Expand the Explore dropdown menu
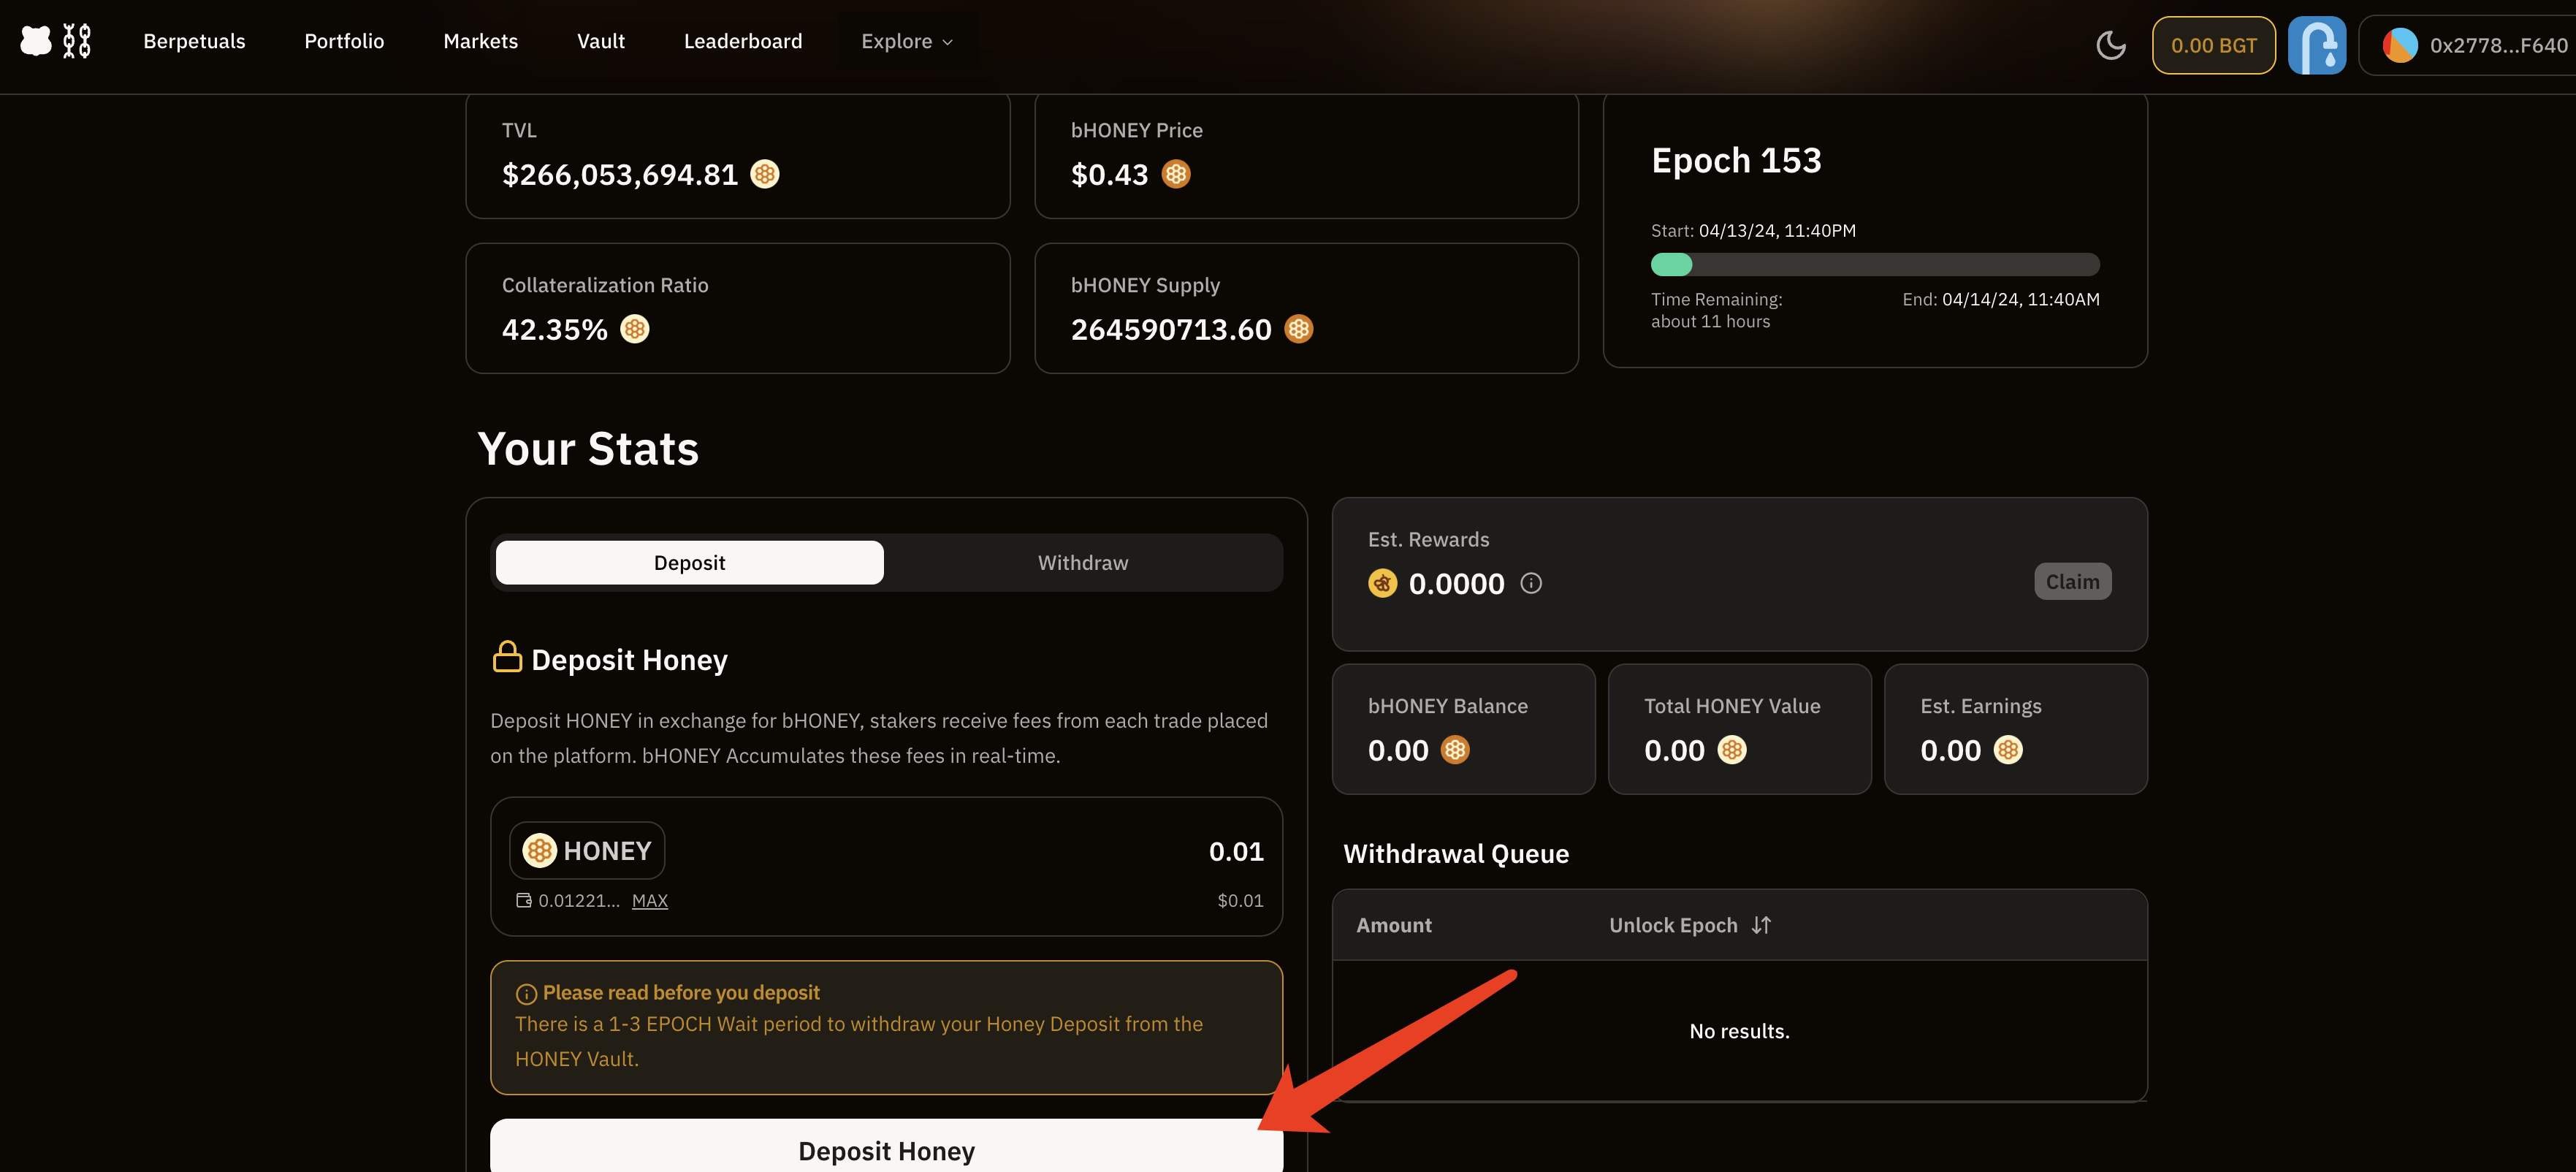2576x1172 pixels. [907, 41]
